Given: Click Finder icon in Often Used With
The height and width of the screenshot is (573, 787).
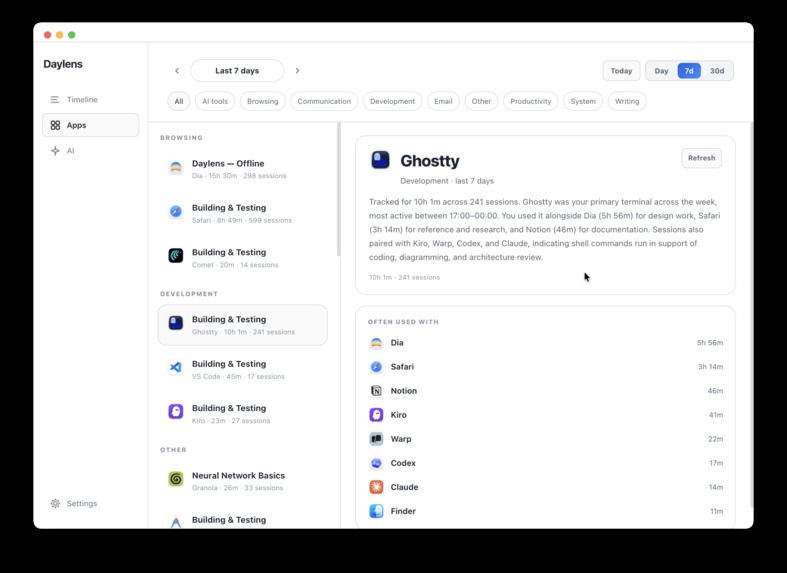Looking at the screenshot, I should tap(376, 511).
